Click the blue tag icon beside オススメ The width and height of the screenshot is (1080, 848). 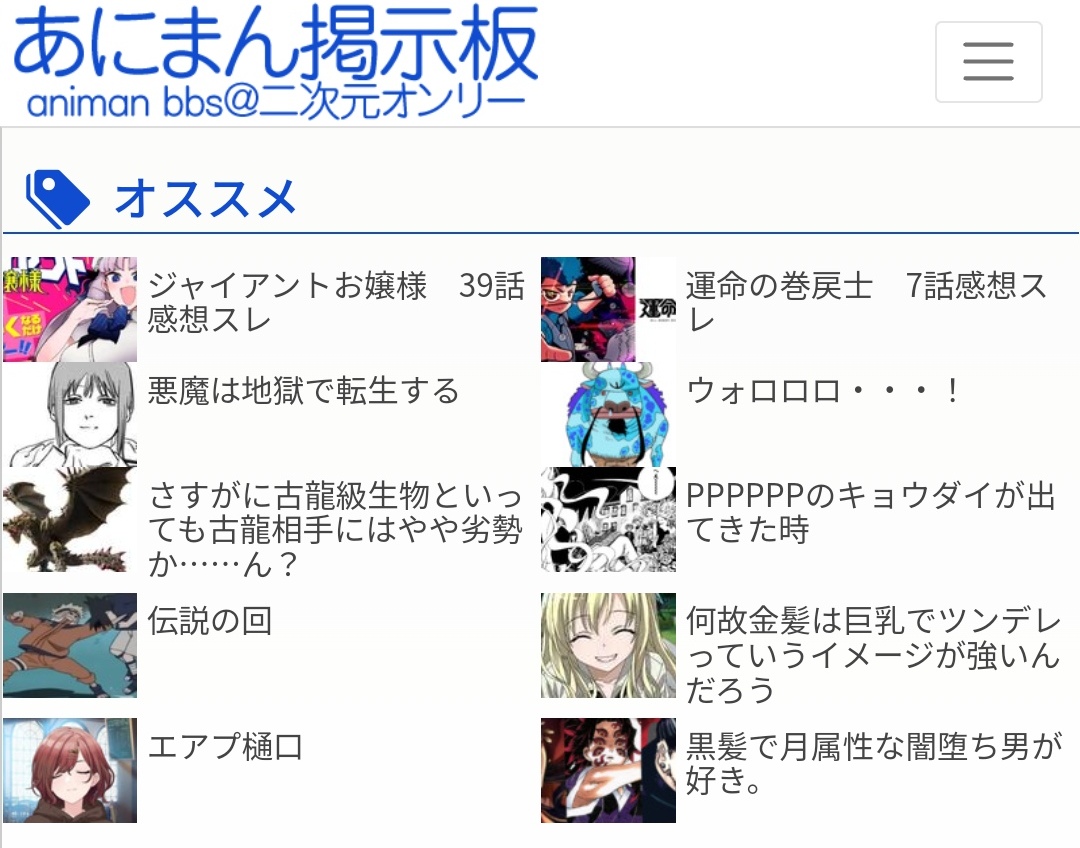point(57,199)
